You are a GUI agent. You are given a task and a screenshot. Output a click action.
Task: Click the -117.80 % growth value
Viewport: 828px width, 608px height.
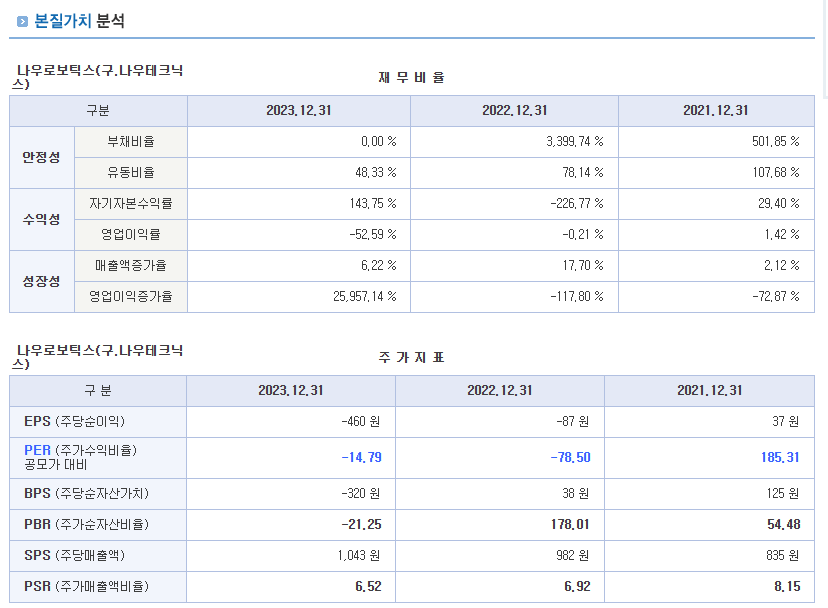[x=577, y=296]
